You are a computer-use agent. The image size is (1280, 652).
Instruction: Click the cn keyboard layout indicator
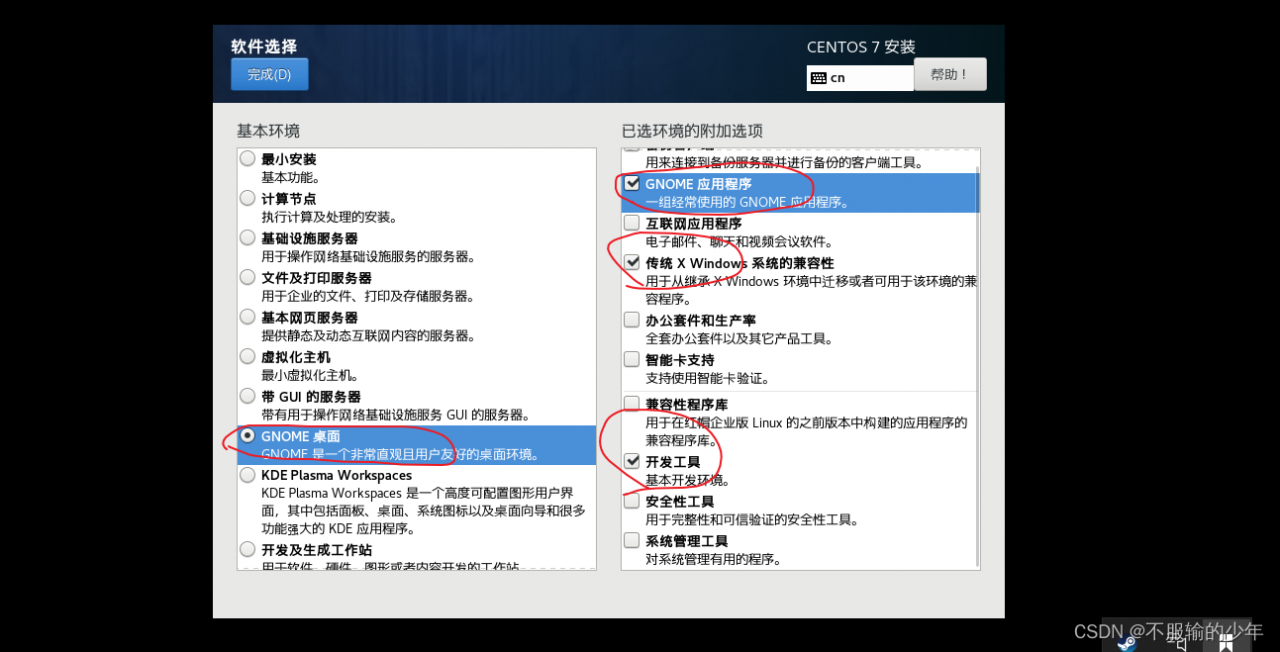point(860,77)
